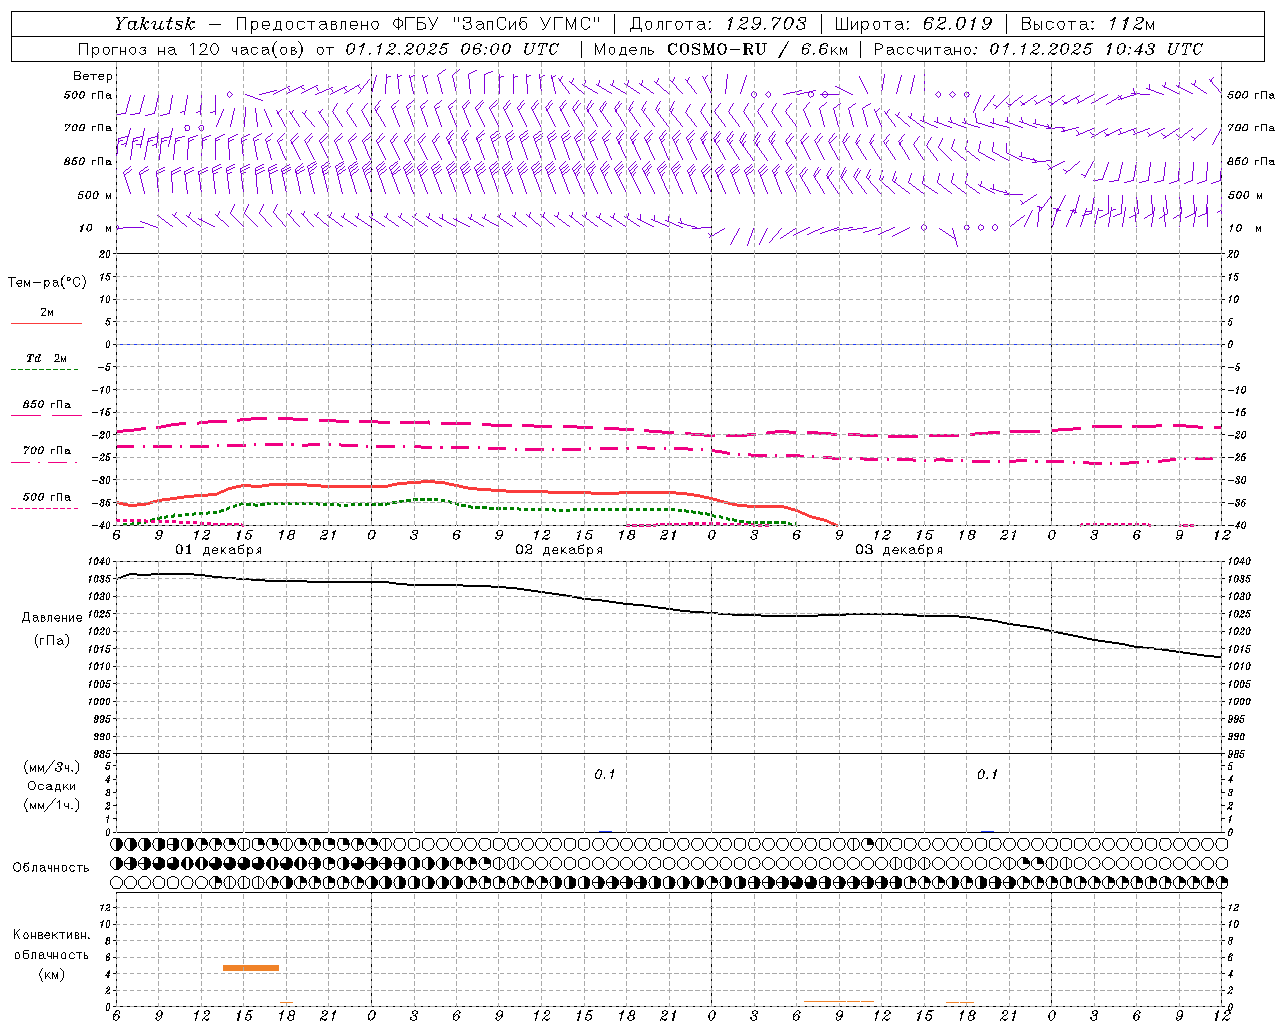Click 'Рассчитано: 01.12.2025 10:43 UTC' text
Image resolution: width=1280 pixels, height=1024 pixels.
coord(1038,49)
